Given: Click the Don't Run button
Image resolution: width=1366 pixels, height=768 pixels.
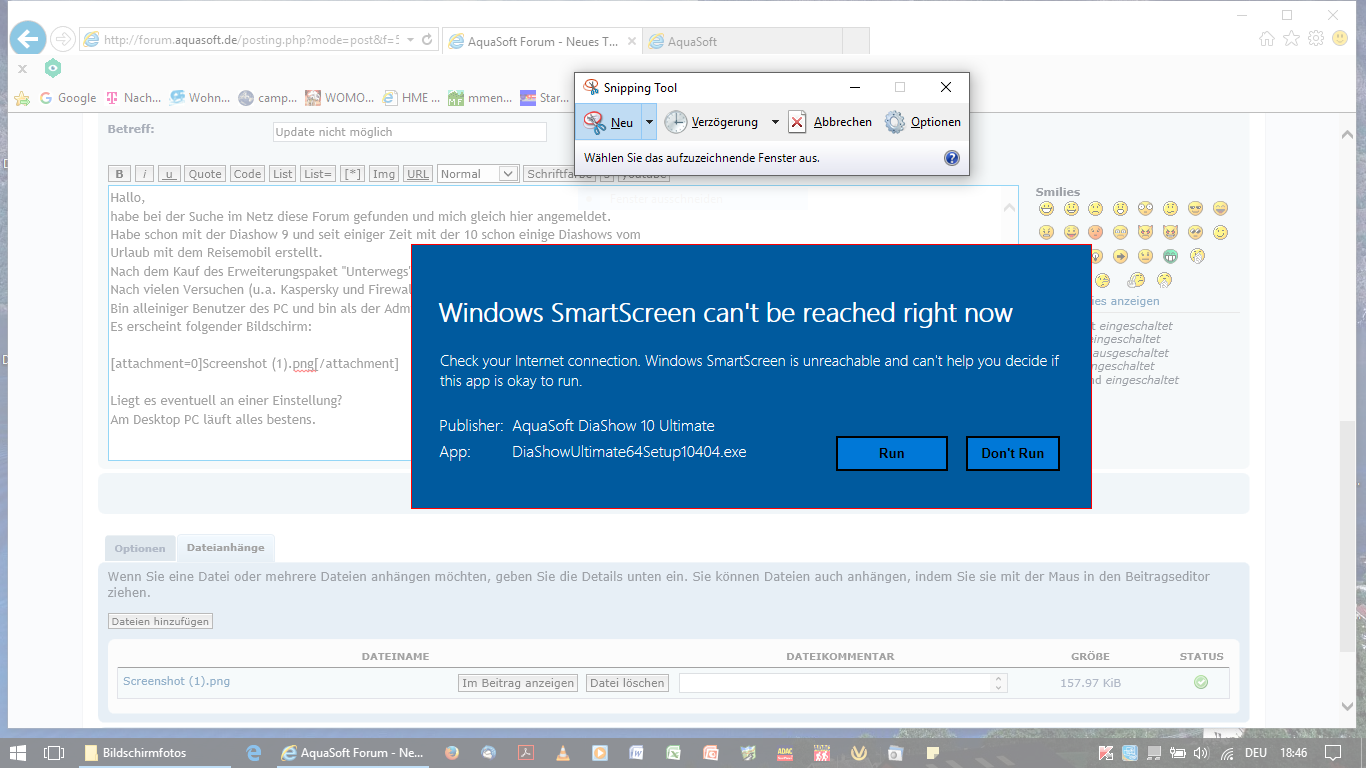Looking at the screenshot, I should pos(1012,453).
